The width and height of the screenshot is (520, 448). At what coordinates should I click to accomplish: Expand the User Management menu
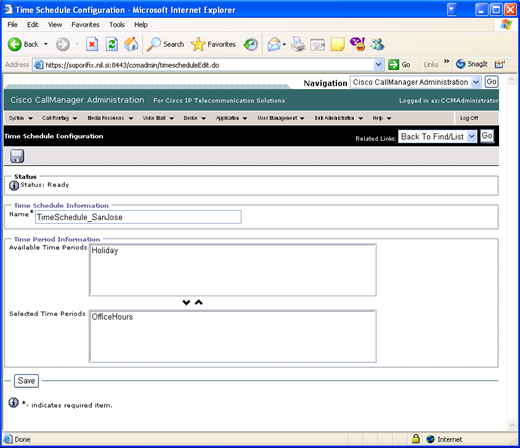point(281,118)
